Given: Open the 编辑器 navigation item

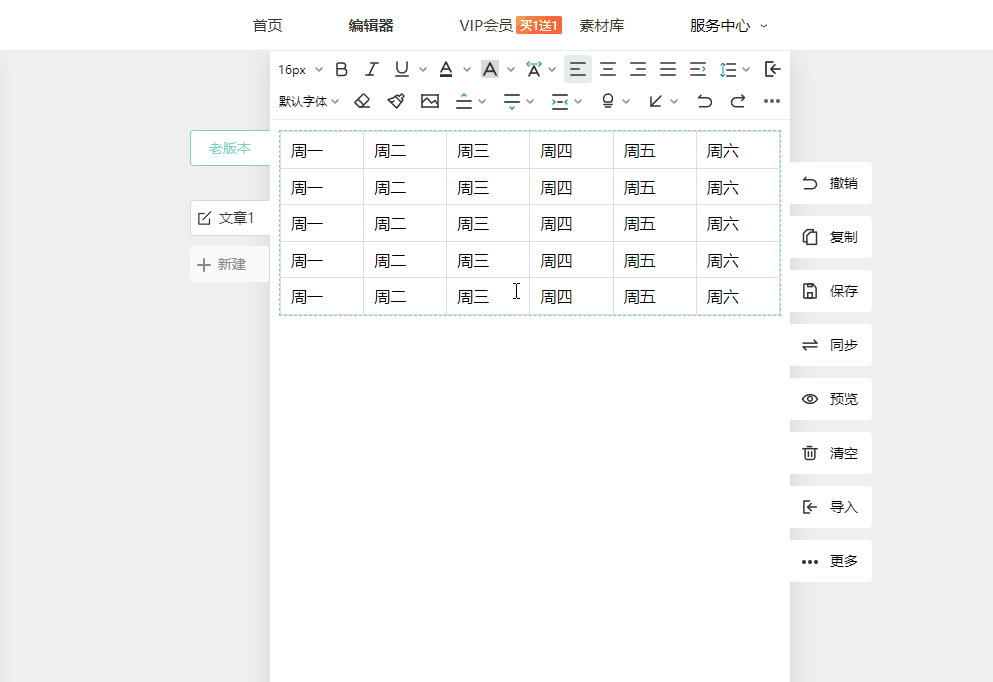Looking at the screenshot, I should [371, 25].
